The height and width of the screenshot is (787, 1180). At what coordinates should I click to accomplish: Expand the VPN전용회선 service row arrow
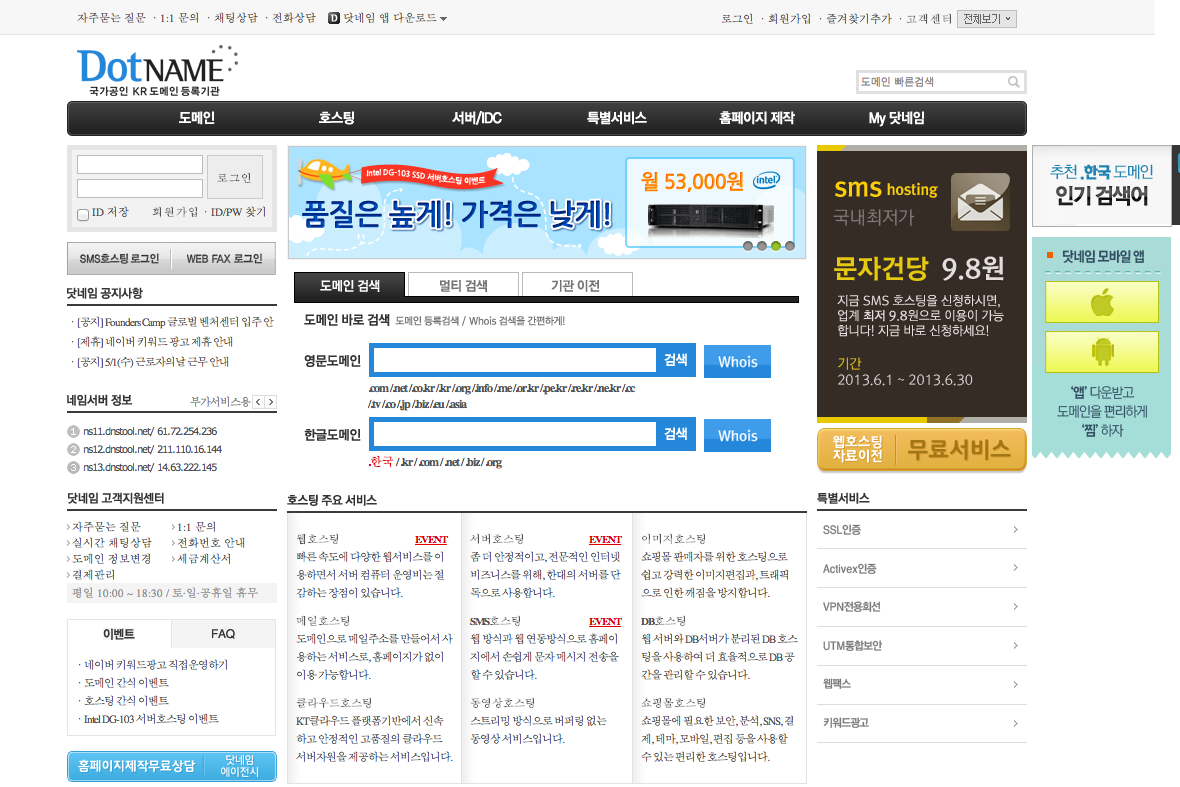[x=1015, y=606]
